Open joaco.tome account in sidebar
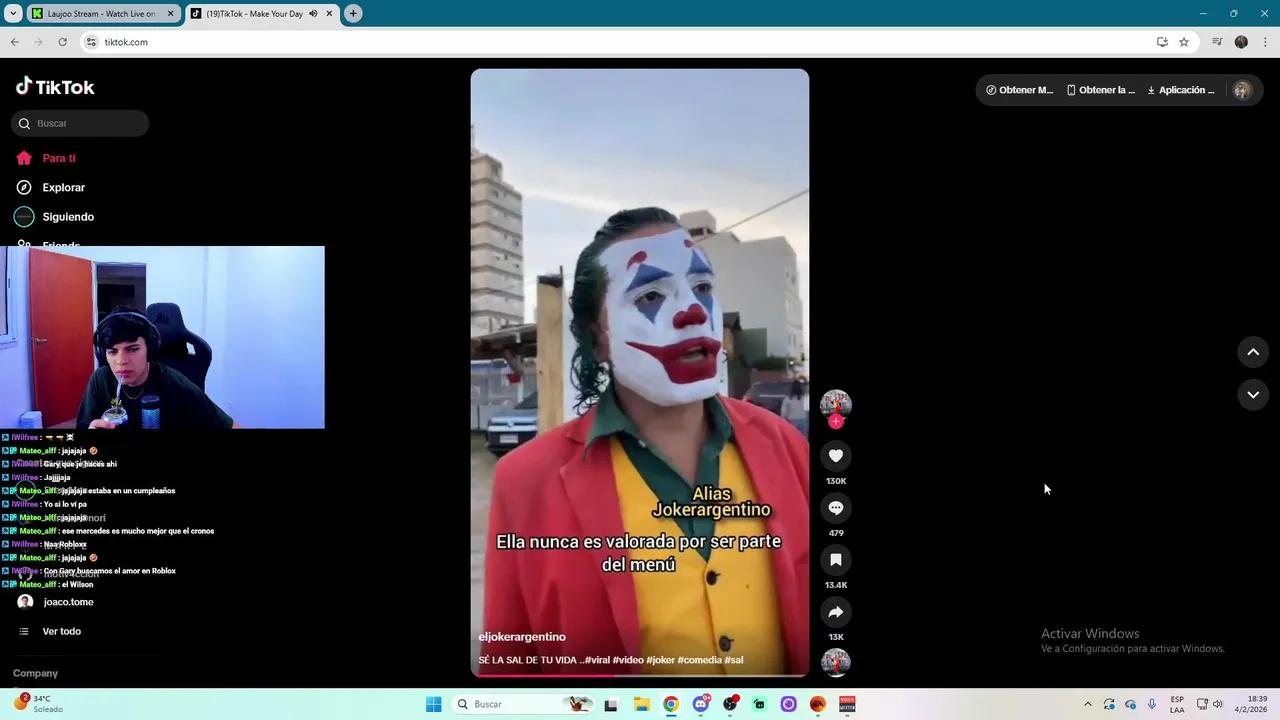Screen dimensions: 1280x720 [68, 602]
